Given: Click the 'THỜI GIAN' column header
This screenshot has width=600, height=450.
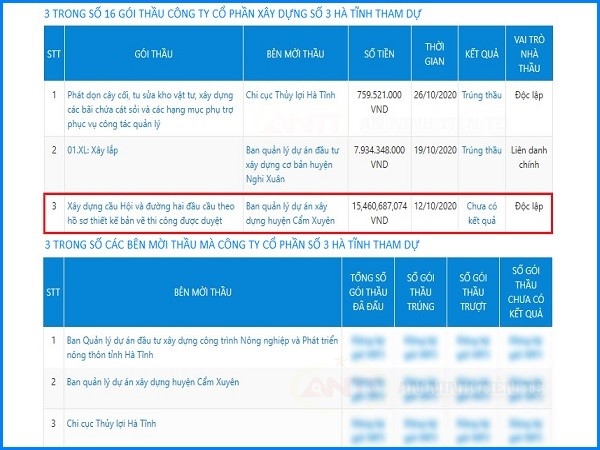Looking at the screenshot, I should point(434,54).
